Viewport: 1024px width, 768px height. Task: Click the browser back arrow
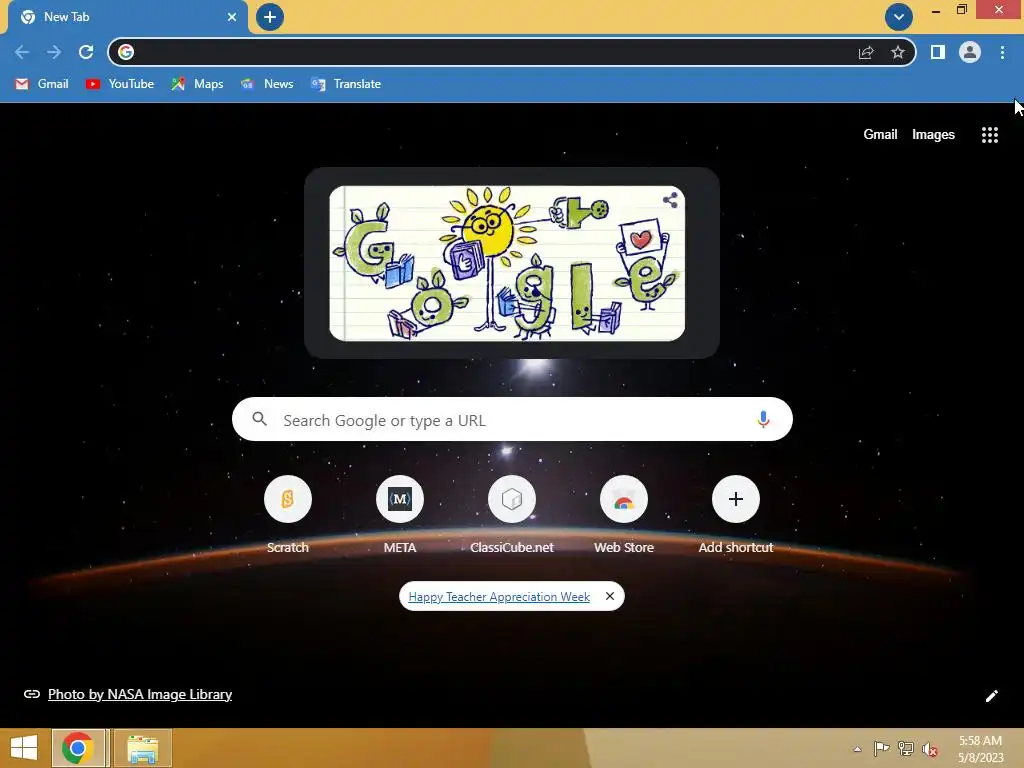pos(22,52)
